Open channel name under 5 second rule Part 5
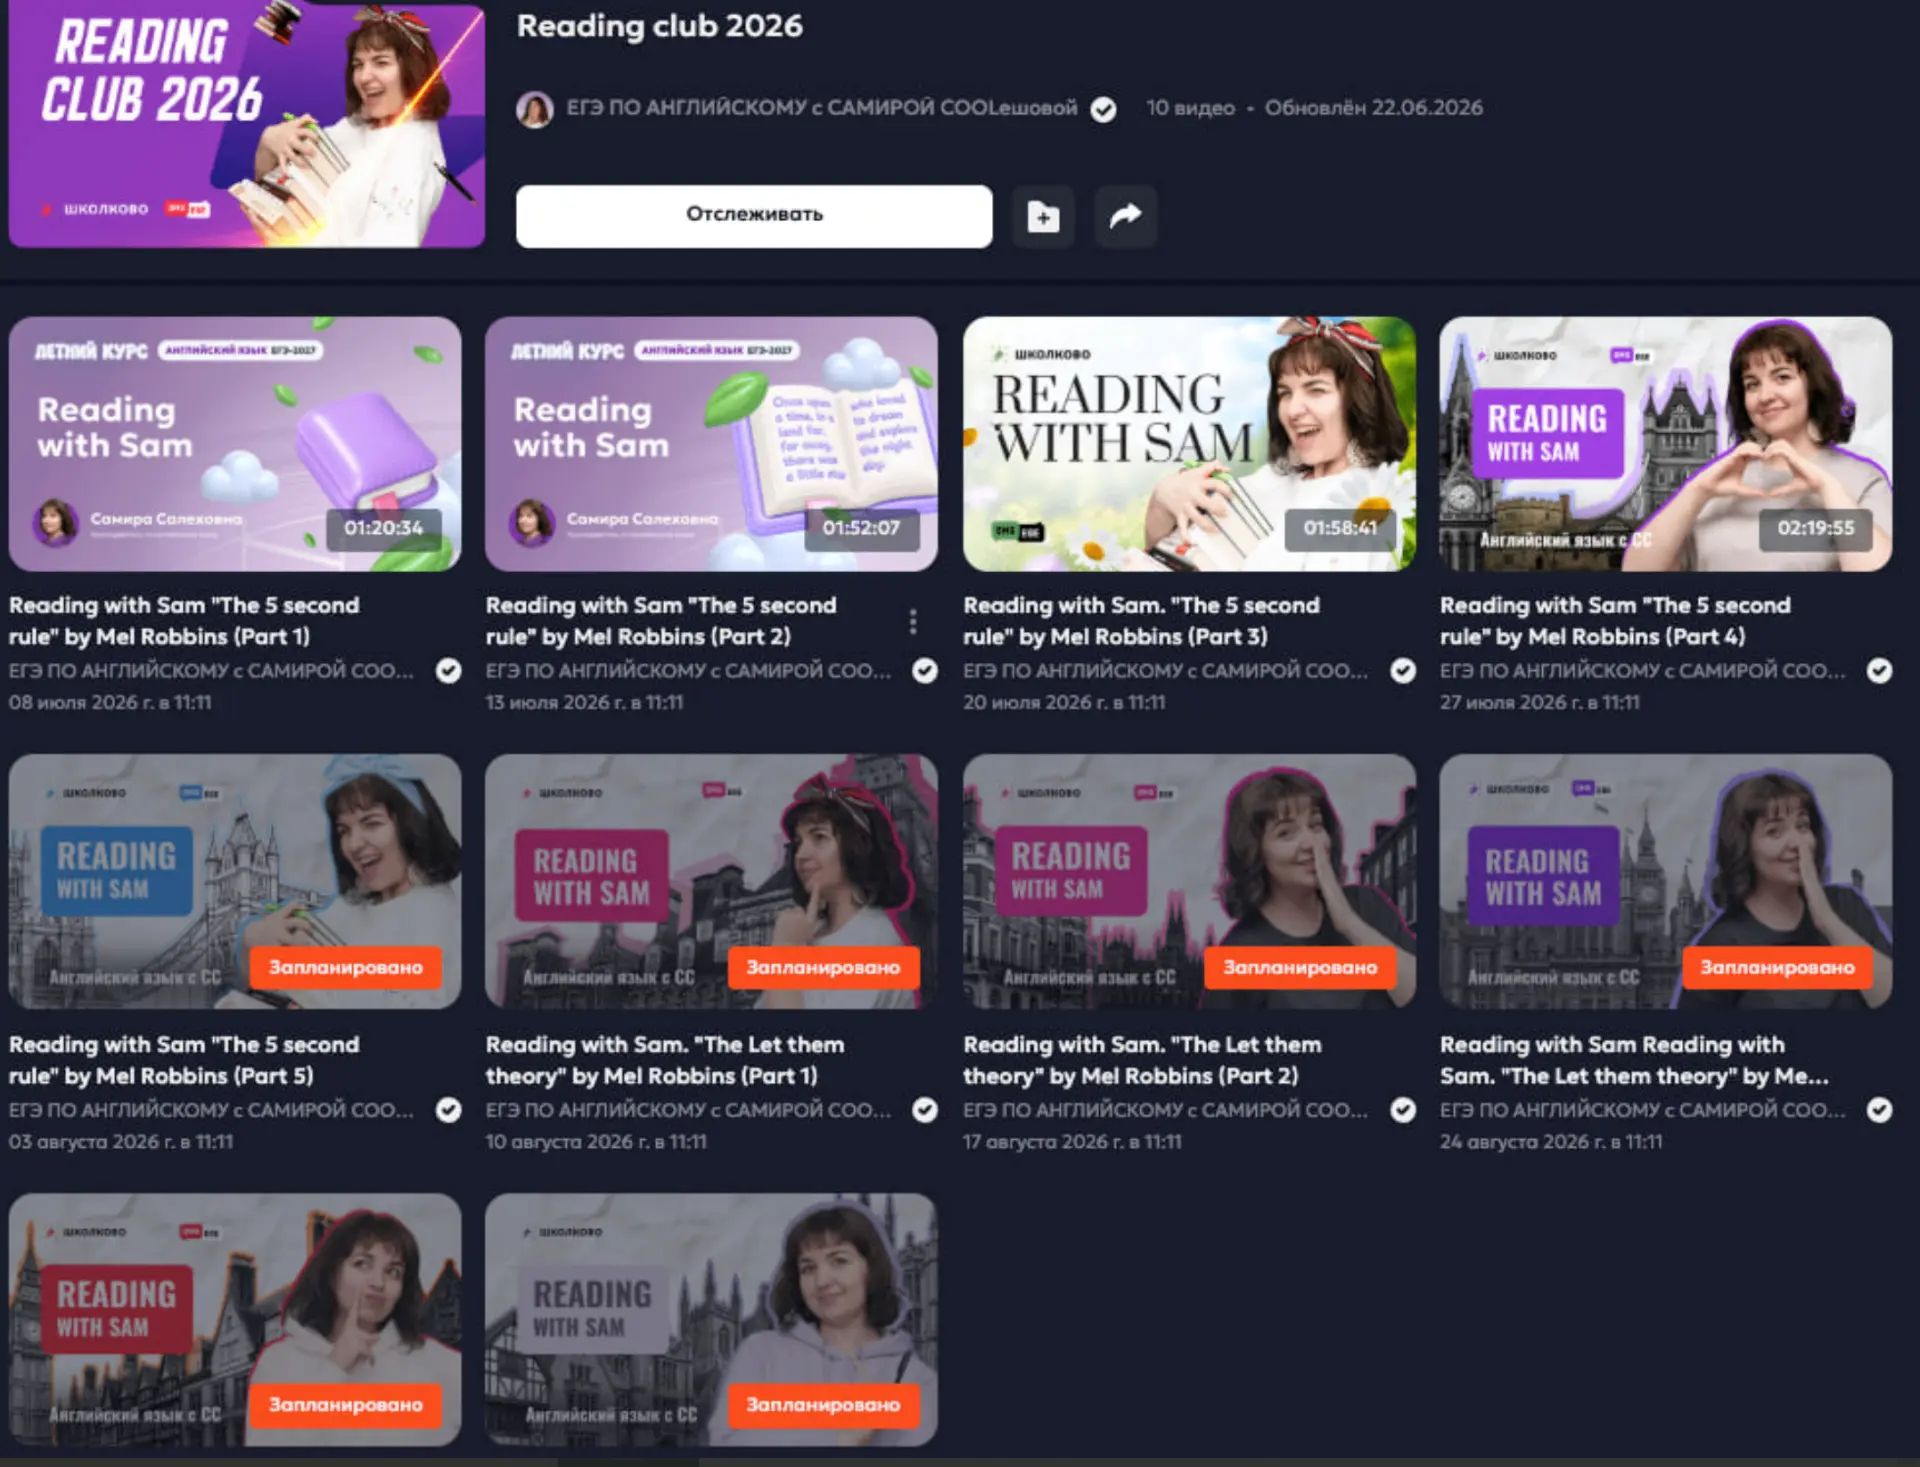 click(211, 1109)
